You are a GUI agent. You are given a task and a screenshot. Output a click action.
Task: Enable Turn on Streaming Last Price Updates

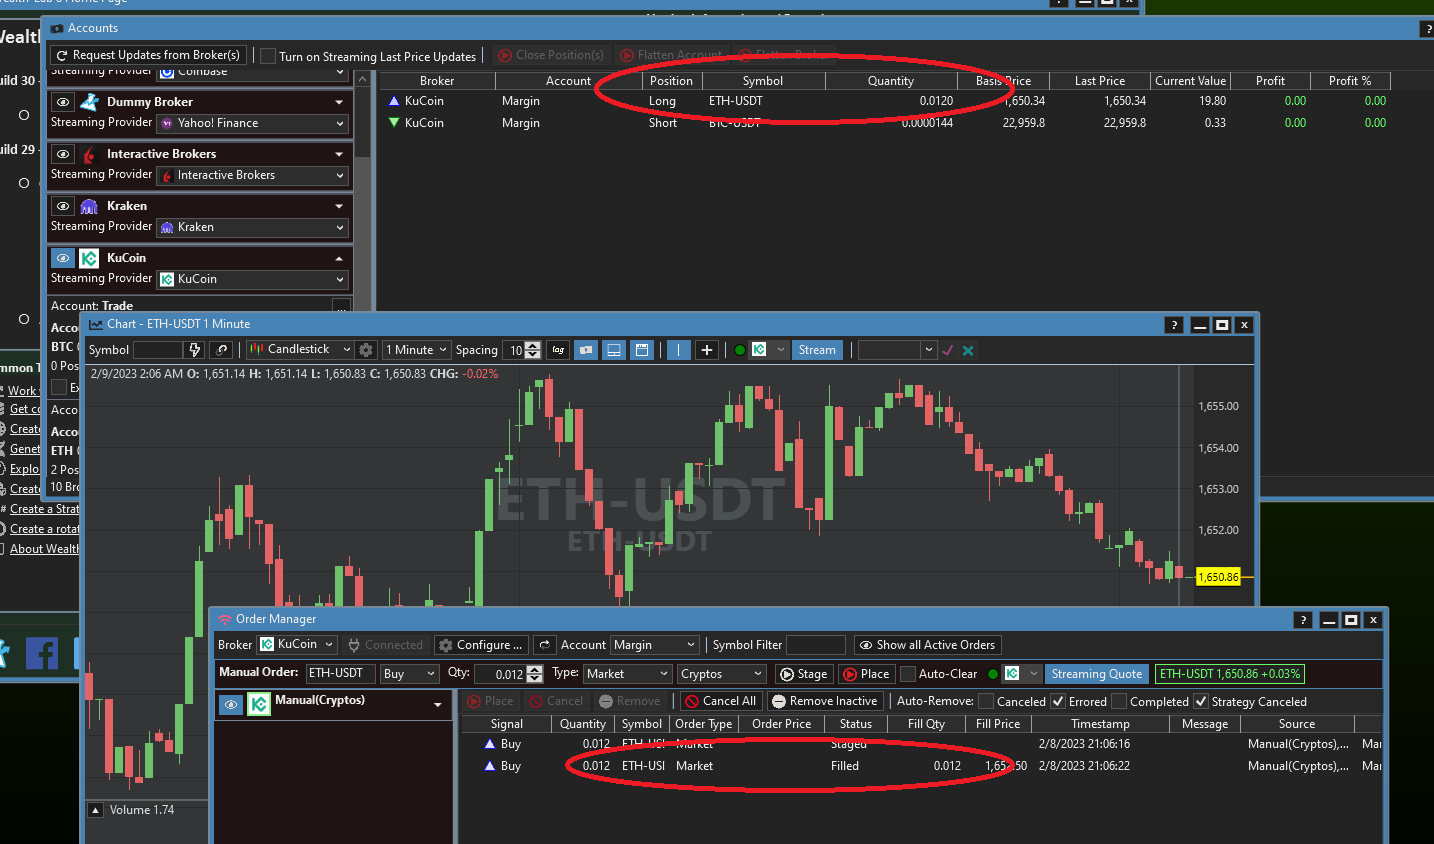tap(268, 56)
